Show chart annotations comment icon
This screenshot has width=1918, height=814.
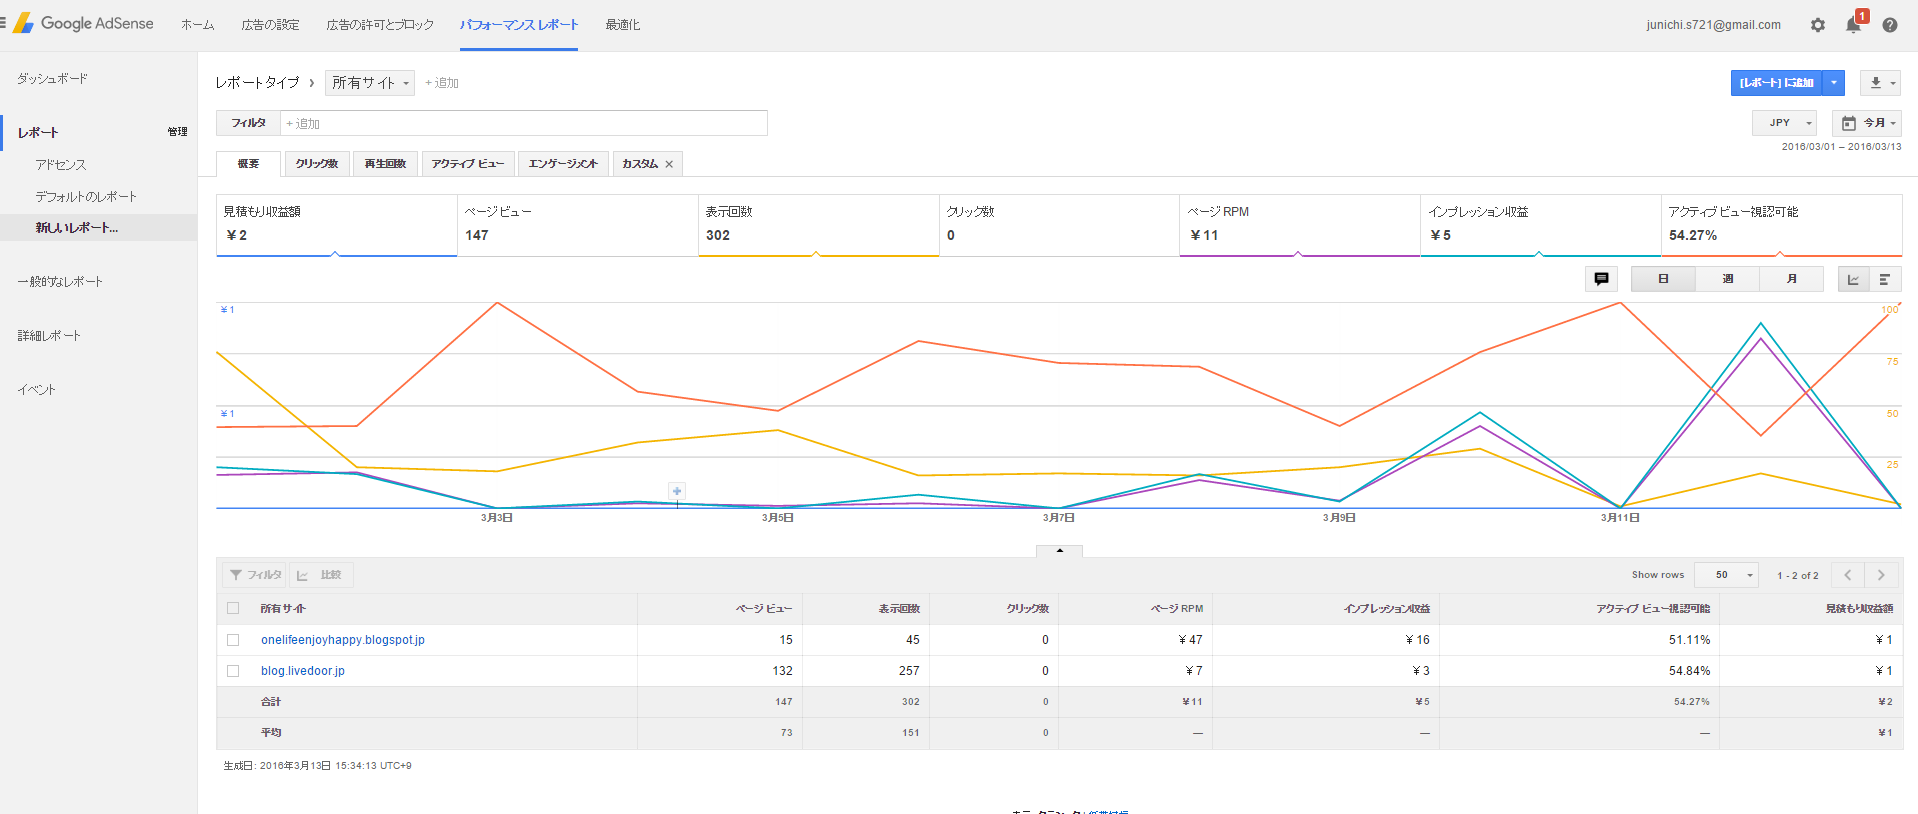pyautogui.click(x=1601, y=279)
